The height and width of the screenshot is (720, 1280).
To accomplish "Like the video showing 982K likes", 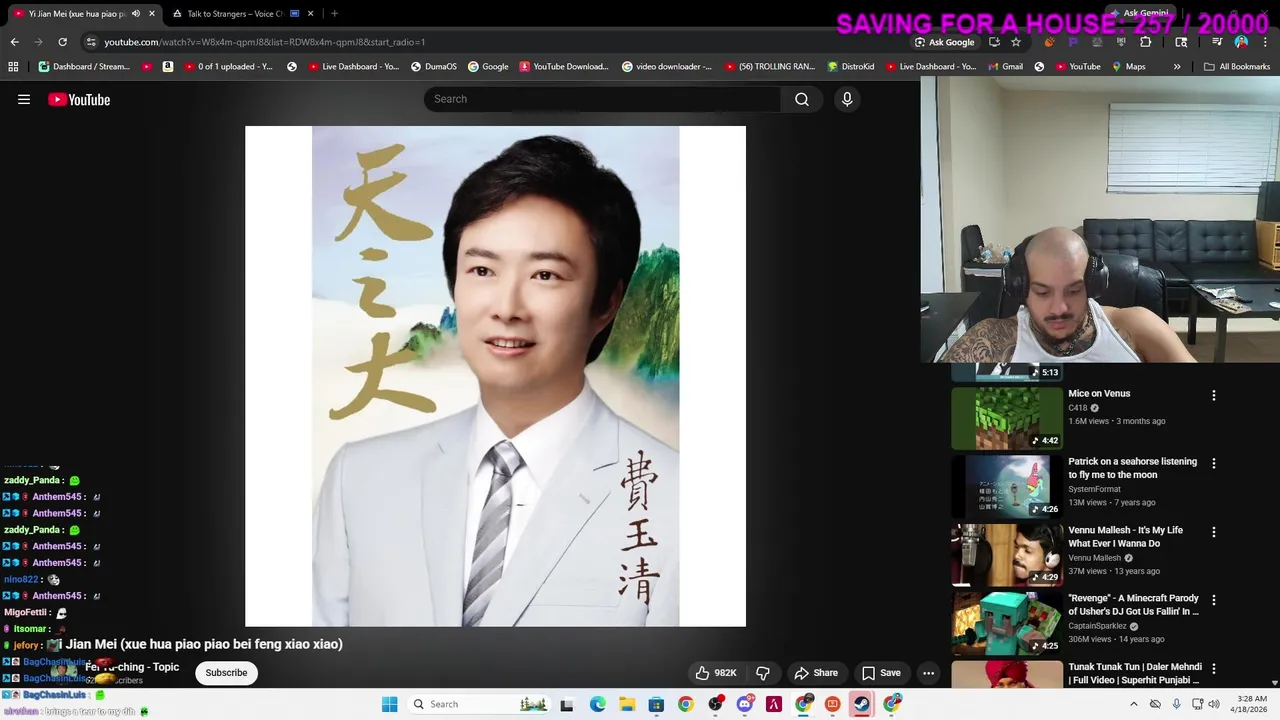I will (x=716, y=673).
